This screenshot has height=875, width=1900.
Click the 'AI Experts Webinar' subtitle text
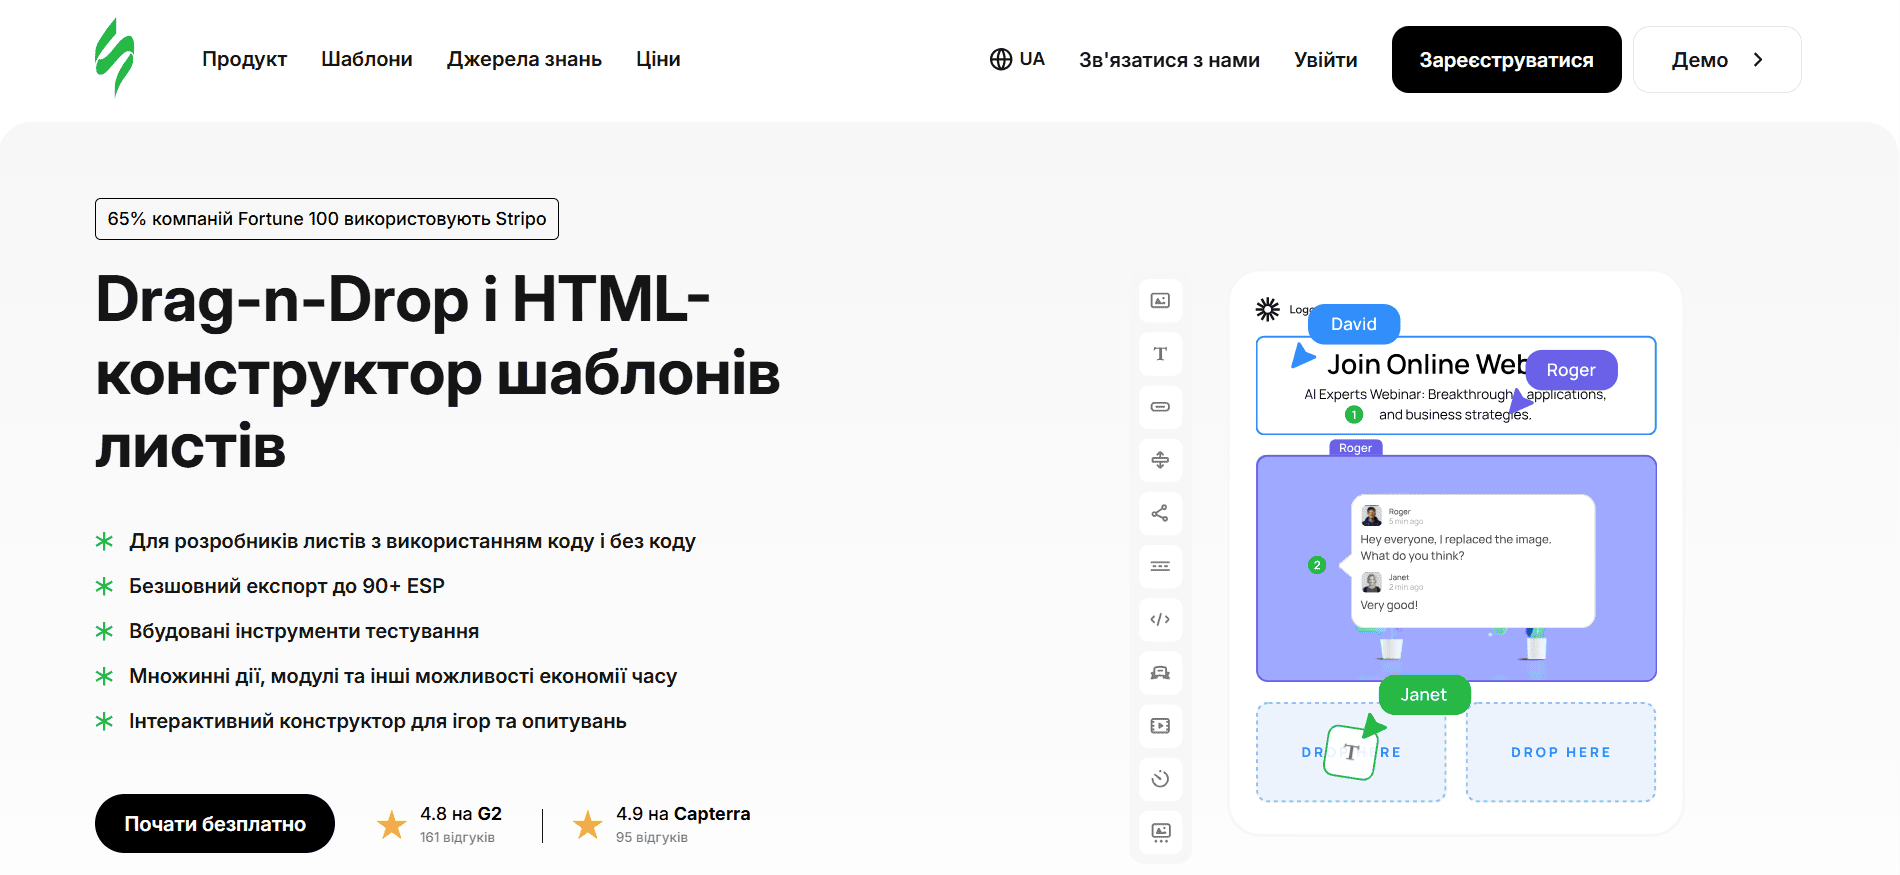point(1455,405)
